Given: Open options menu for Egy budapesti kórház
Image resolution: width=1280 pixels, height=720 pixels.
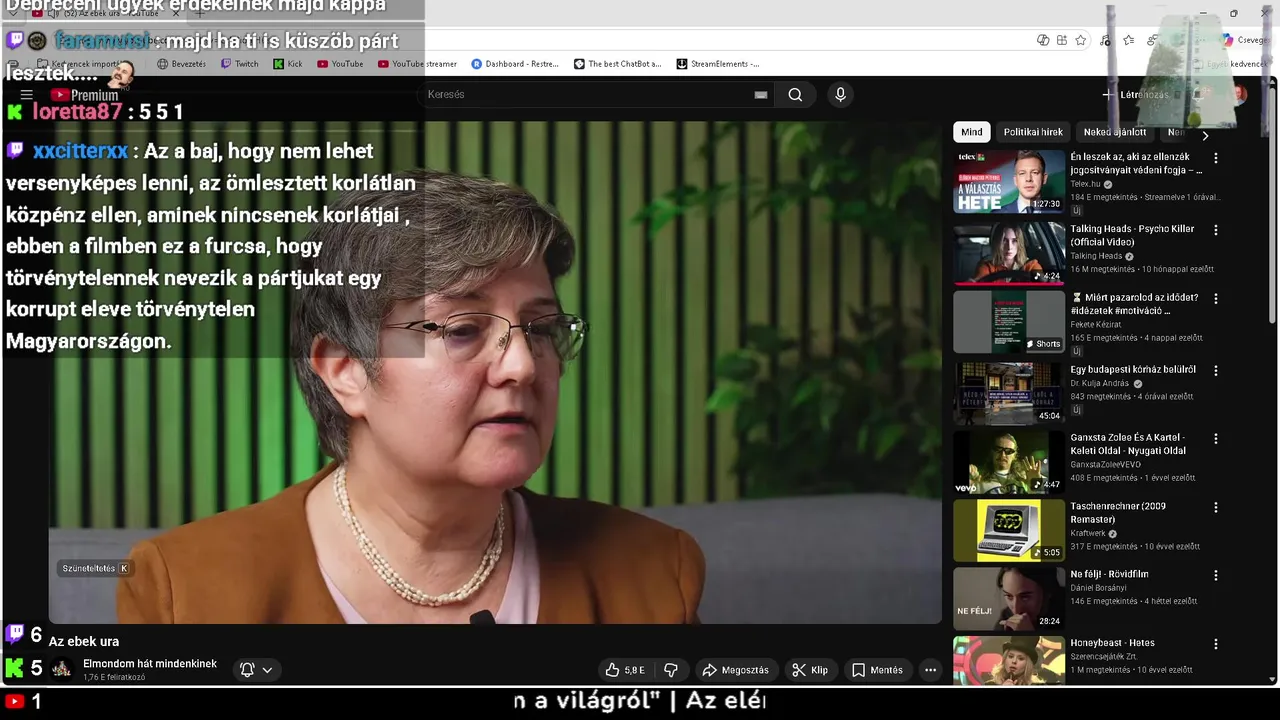Looking at the screenshot, I should click(1216, 370).
